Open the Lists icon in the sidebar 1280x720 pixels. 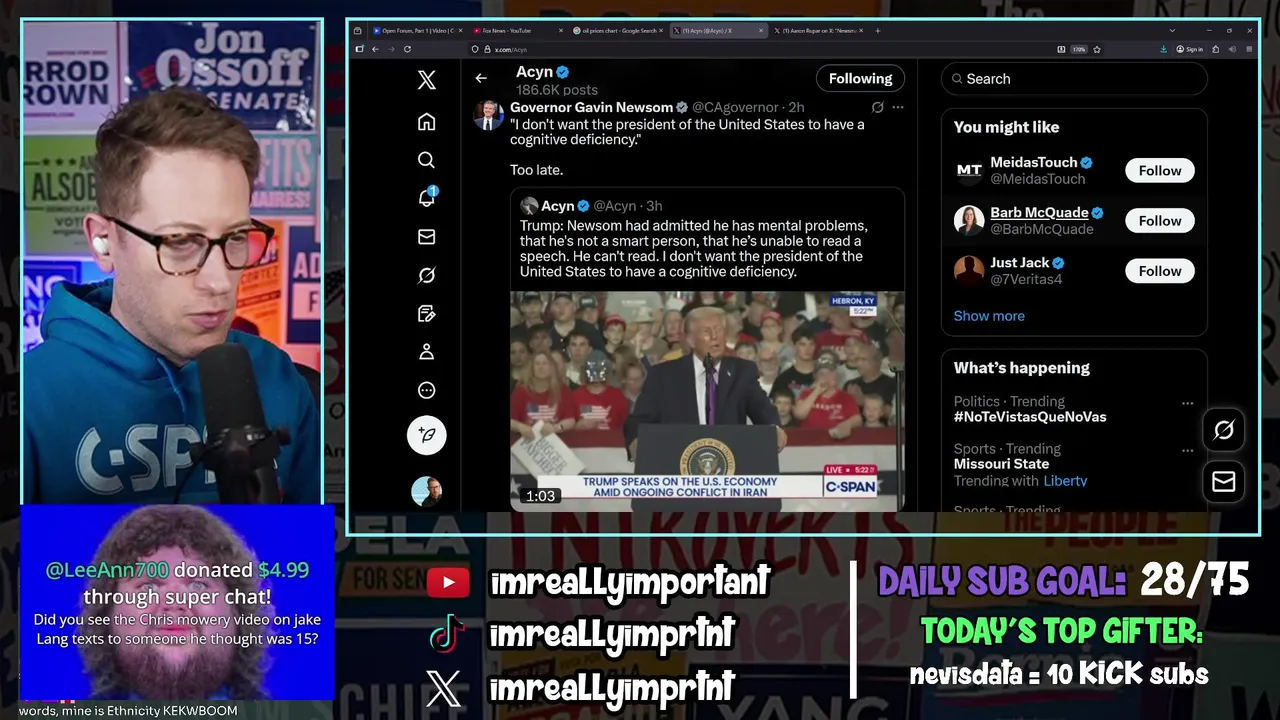pos(426,314)
